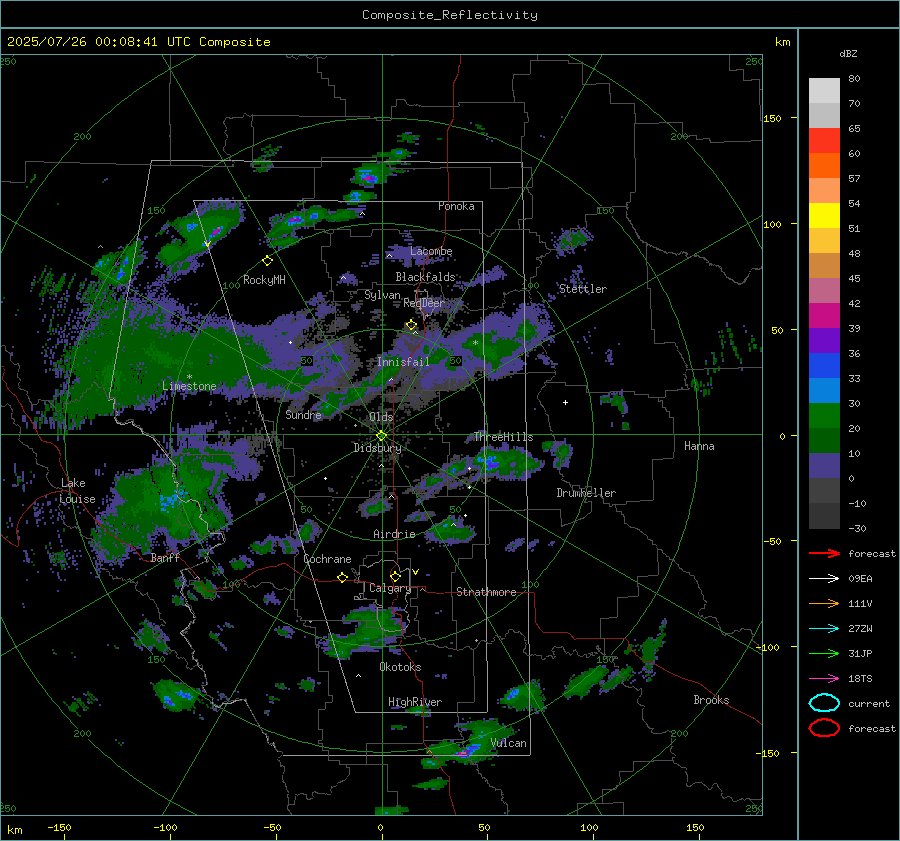
Task: Click the 100 tick on right axis
Action: [773, 224]
